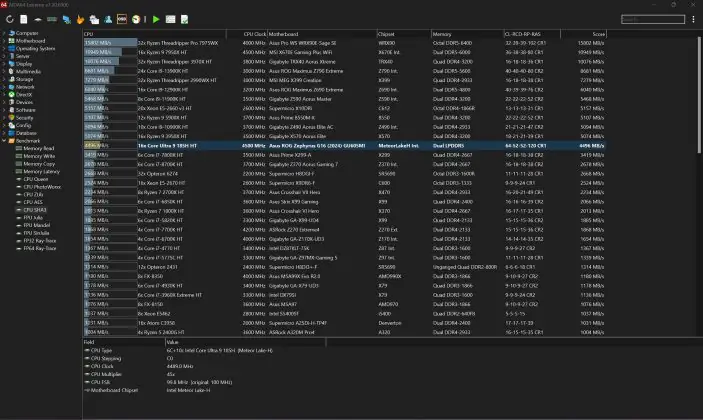This screenshot has width=703, height=420.
Task: Open the FP32 Ray-Trace benchmark
Action: (39, 241)
